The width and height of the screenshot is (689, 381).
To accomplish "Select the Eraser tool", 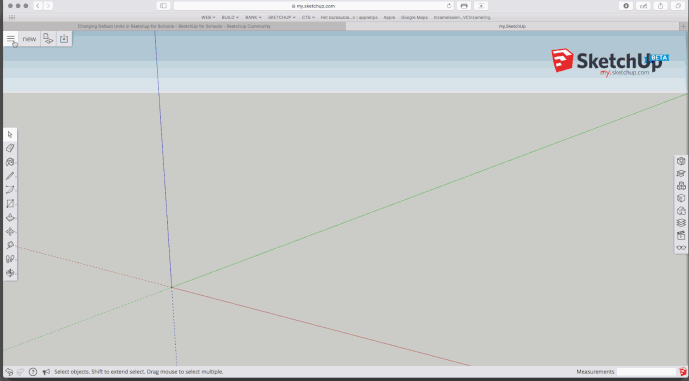I will [10, 148].
